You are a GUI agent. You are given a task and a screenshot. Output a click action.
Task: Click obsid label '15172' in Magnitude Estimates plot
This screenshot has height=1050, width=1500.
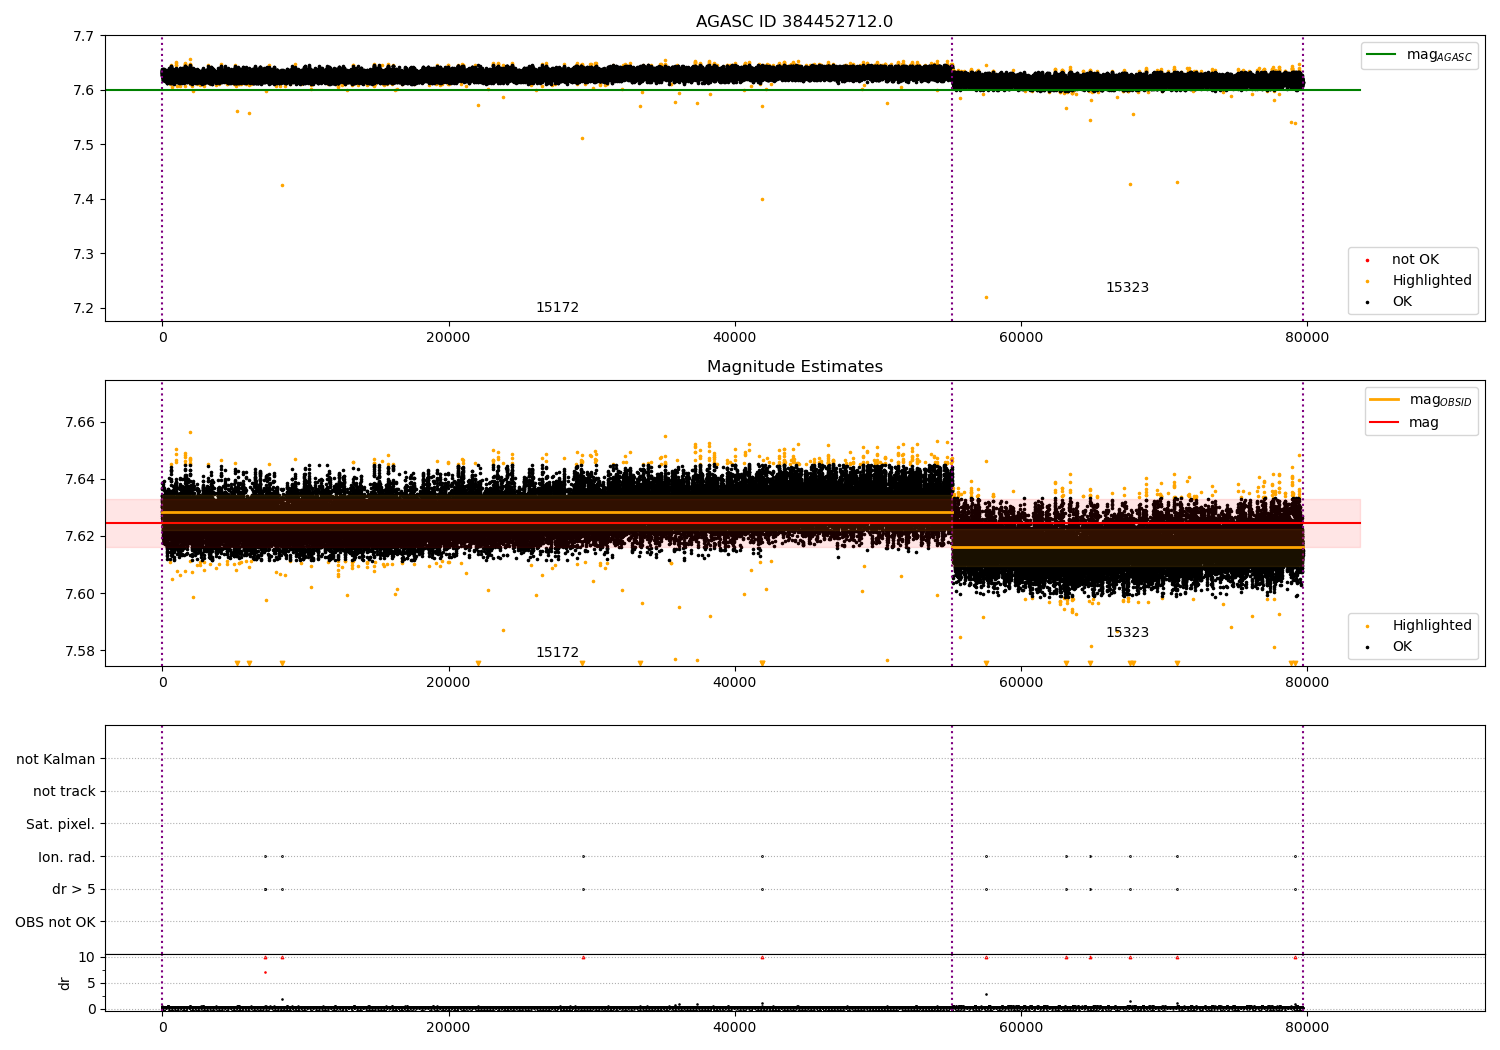click(x=557, y=653)
